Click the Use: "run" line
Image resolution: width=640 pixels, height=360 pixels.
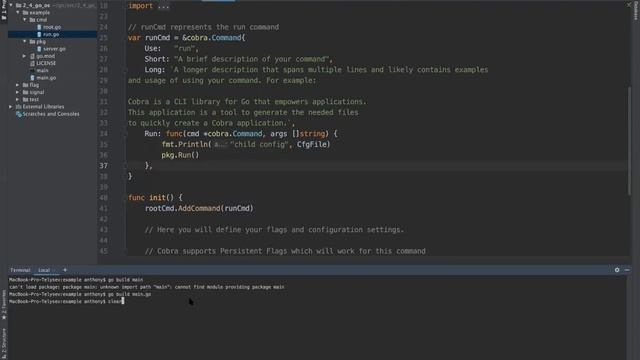coord(171,48)
